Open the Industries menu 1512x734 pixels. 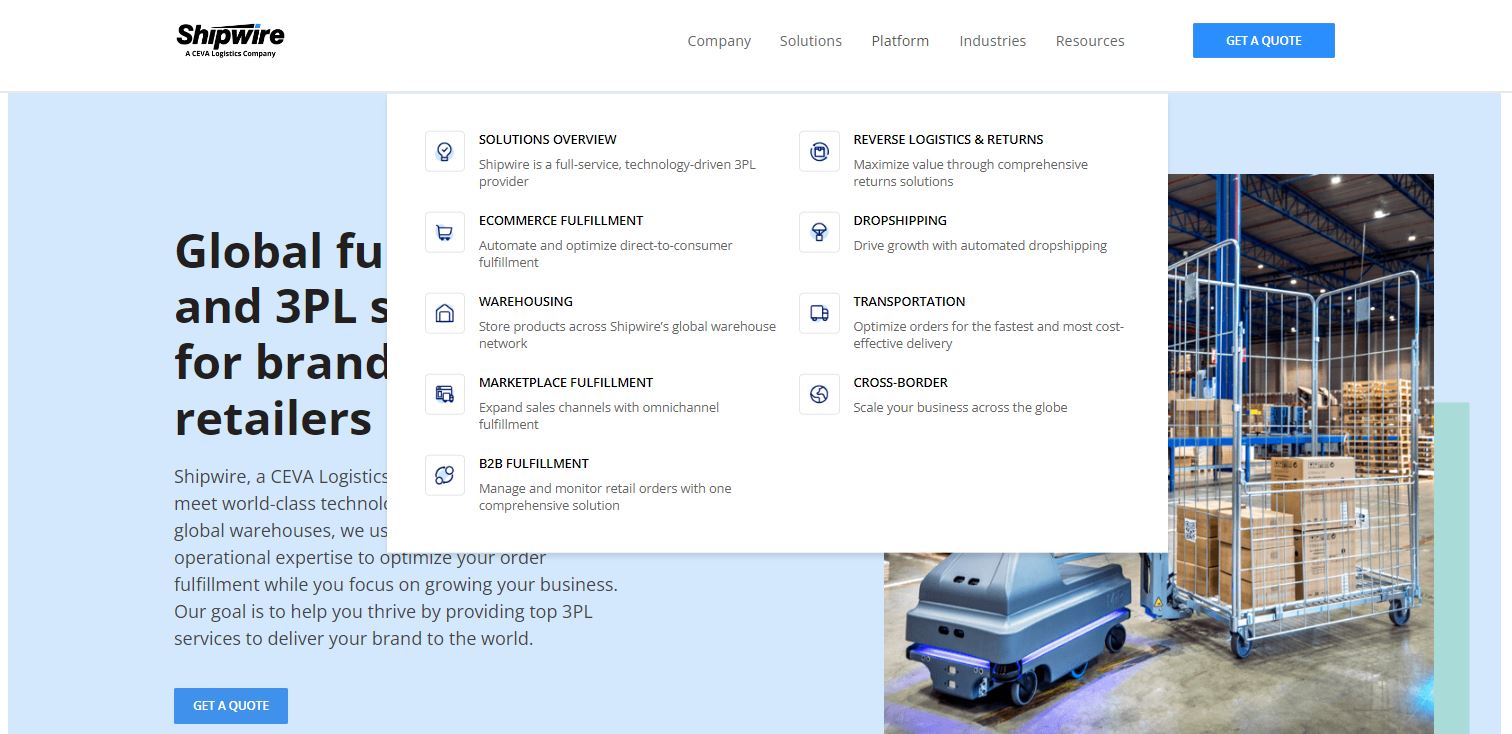pos(992,41)
